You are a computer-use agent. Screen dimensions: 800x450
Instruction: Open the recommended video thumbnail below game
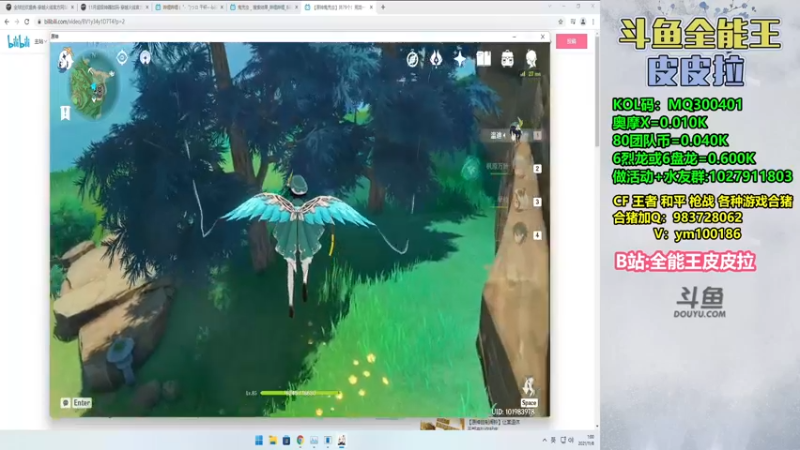point(442,423)
